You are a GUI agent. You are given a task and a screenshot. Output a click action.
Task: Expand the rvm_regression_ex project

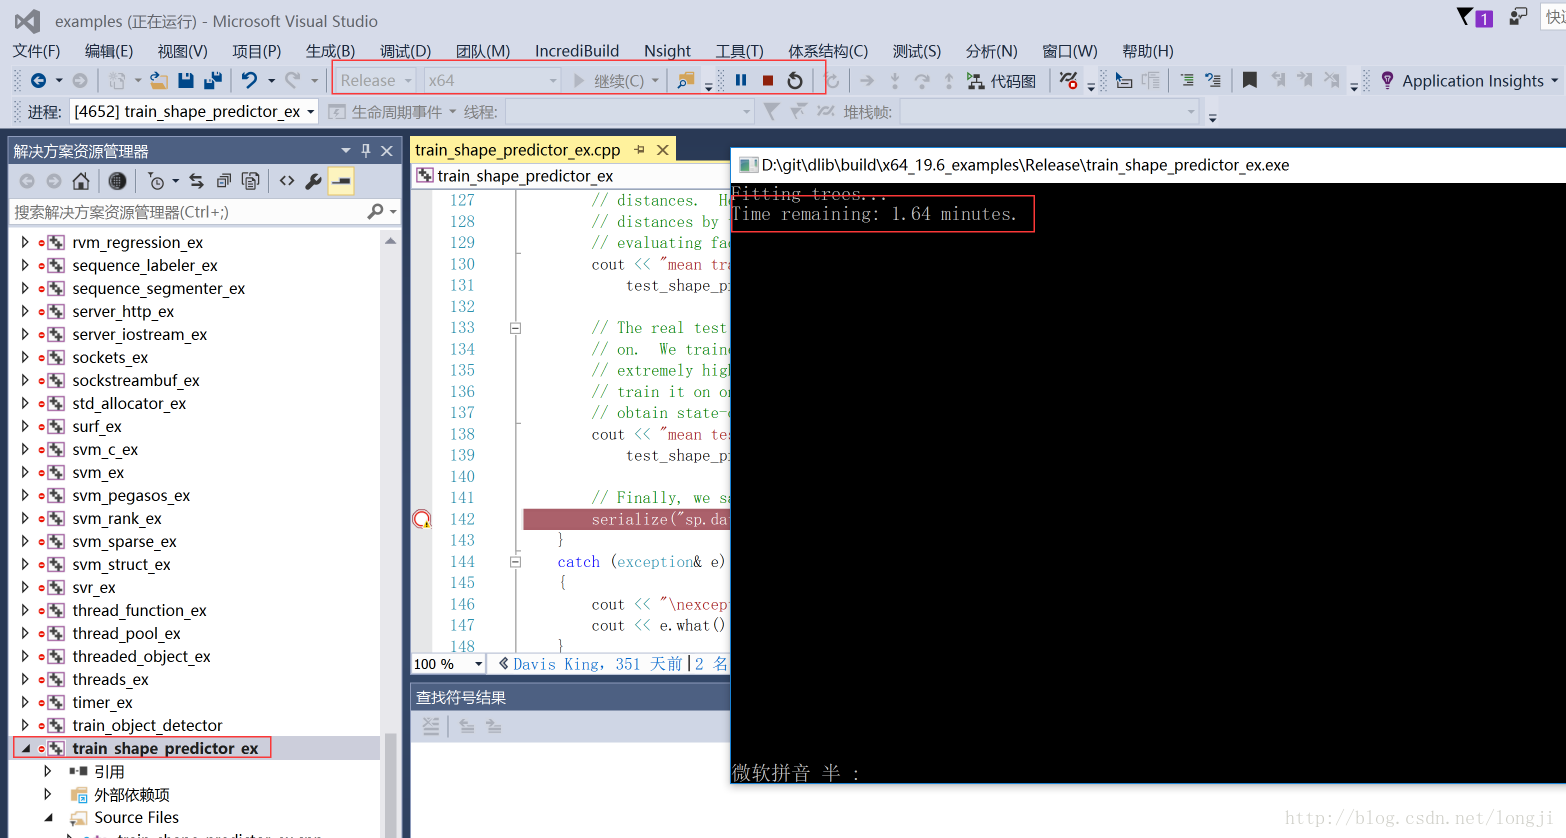[25, 242]
